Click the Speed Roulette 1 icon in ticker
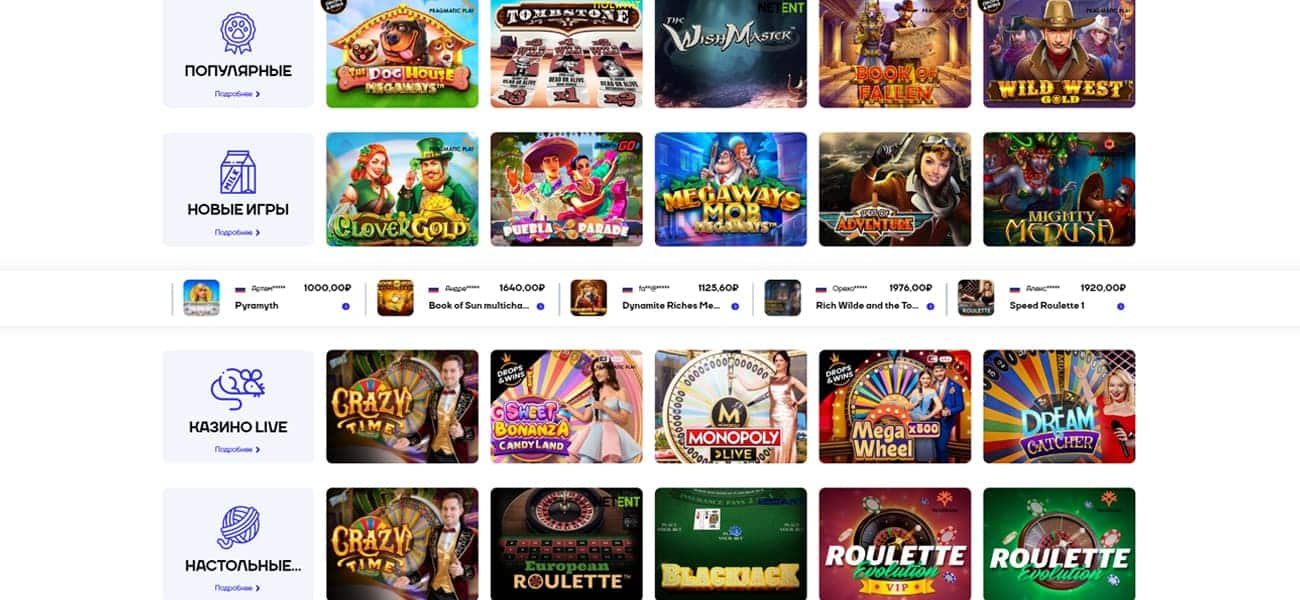1300x600 pixels. tap(976, 297)
